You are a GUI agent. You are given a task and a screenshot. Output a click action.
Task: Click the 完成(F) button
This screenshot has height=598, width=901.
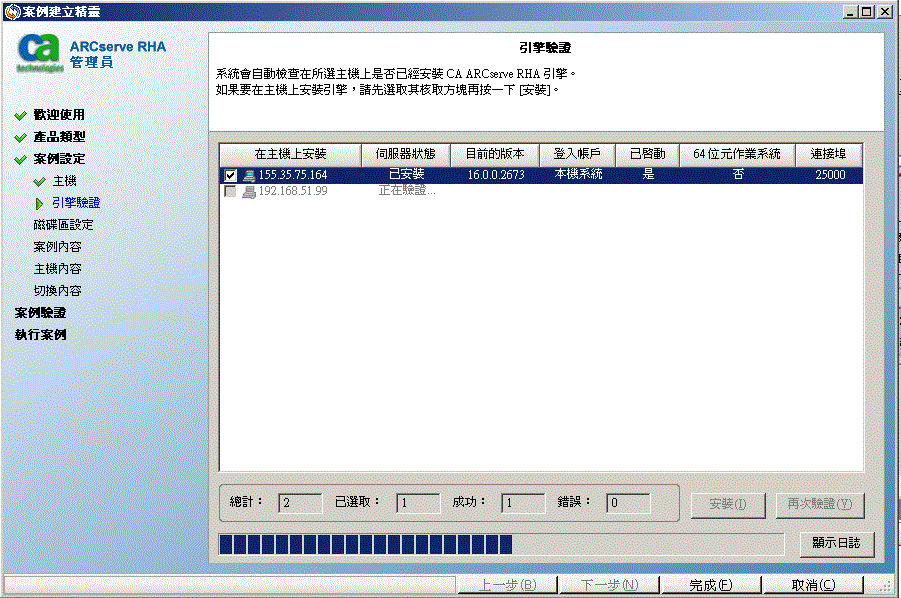click(712, 585)
